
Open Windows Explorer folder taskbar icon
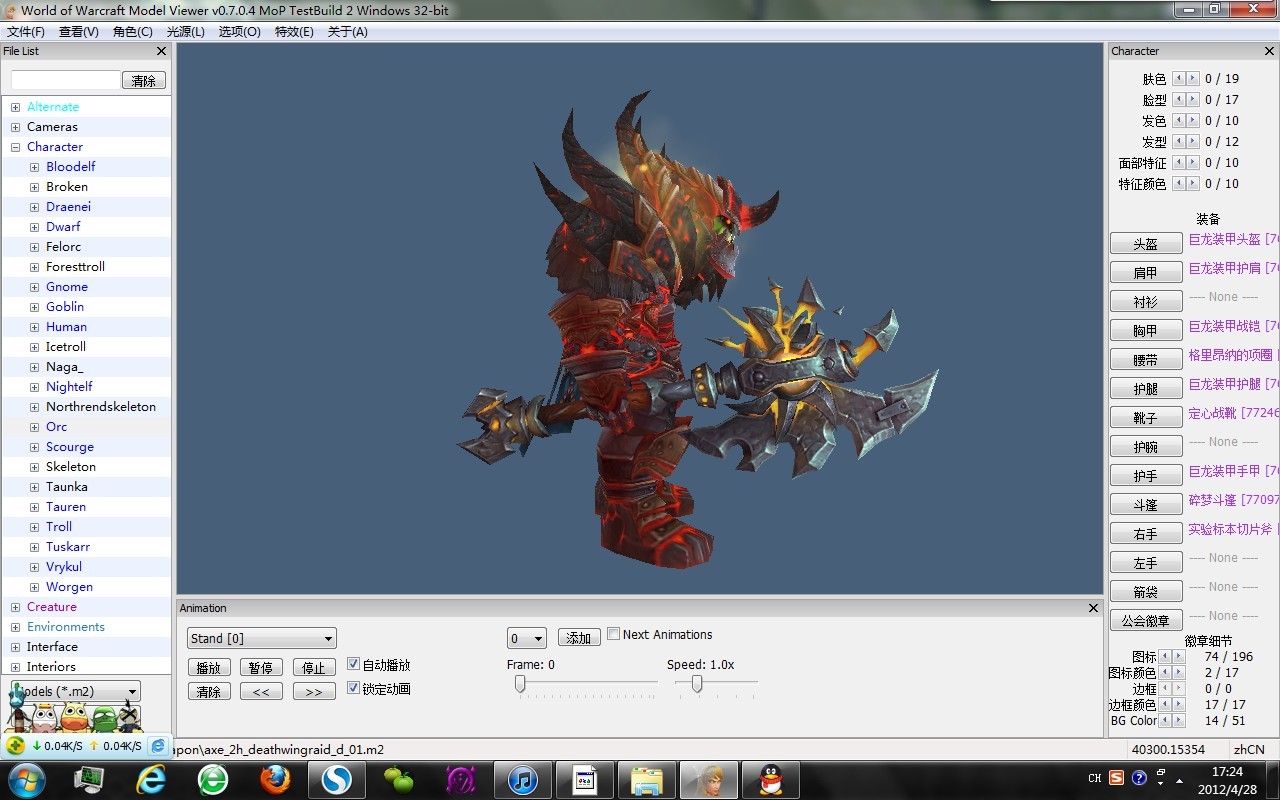[647, 779]
